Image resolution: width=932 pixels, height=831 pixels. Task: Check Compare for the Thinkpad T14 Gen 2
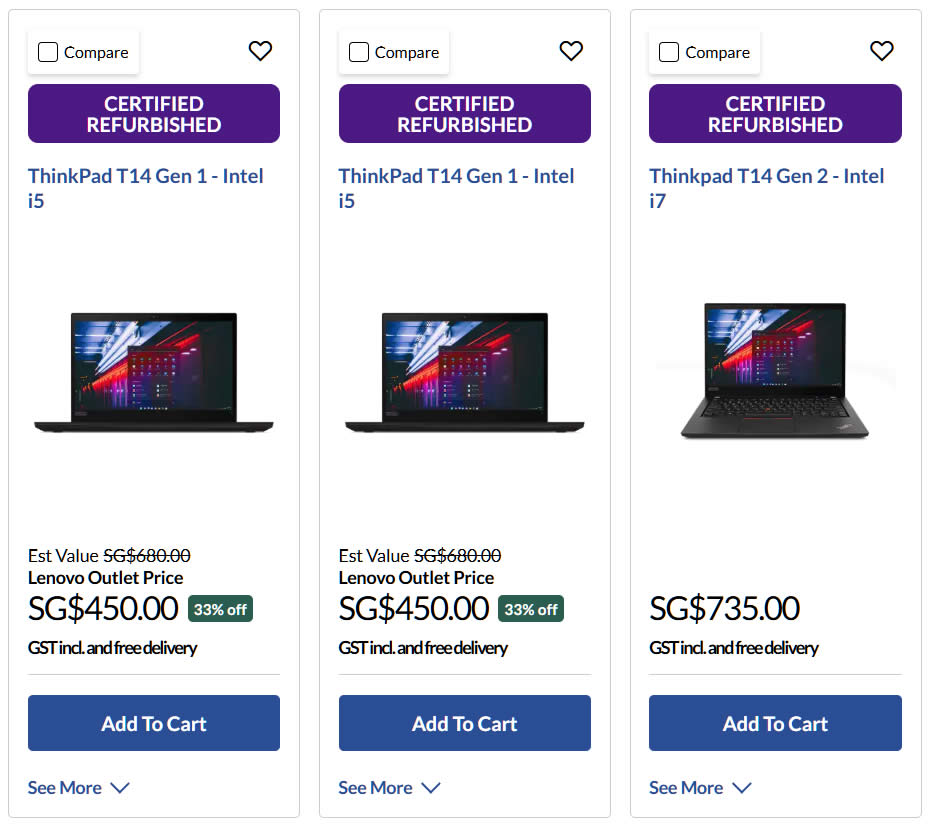pyautogui.click(x=669, y=53)
